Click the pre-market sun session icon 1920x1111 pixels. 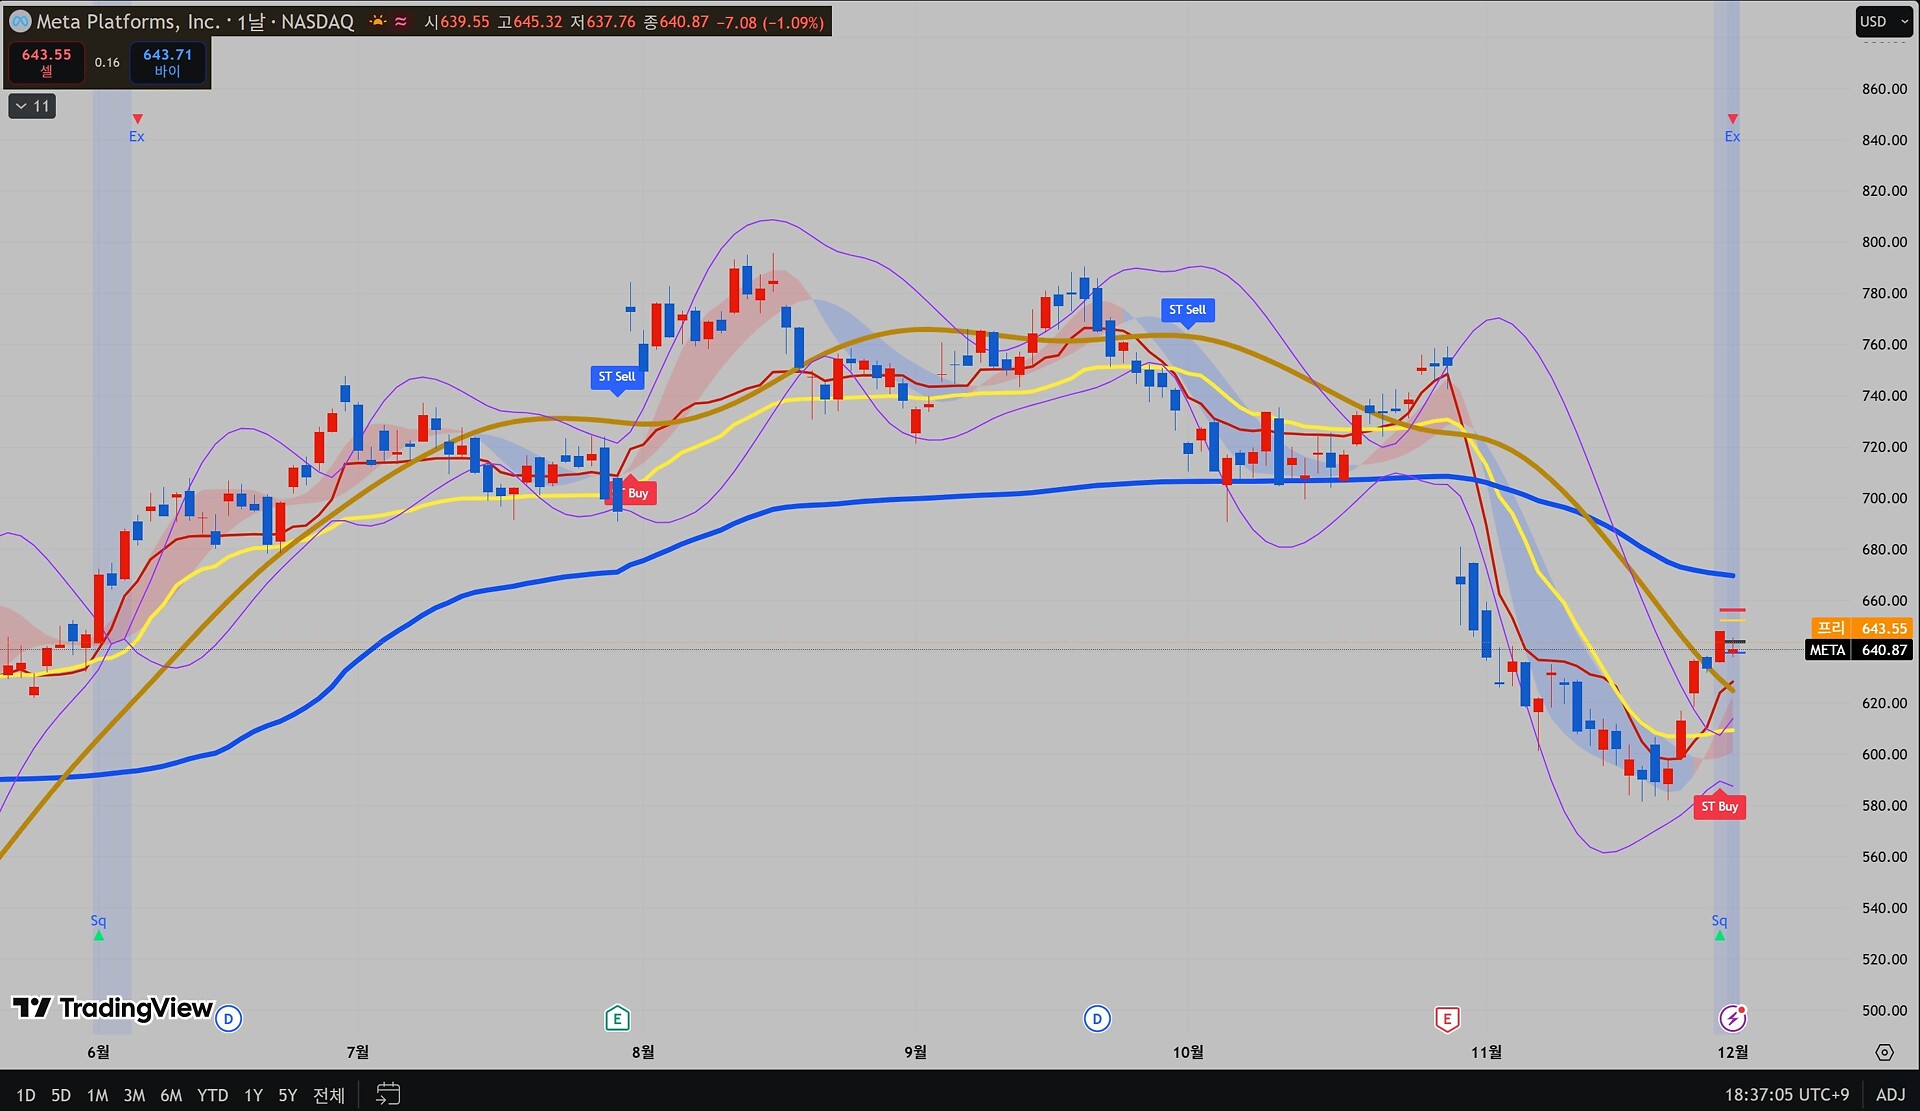coord(378,21)
